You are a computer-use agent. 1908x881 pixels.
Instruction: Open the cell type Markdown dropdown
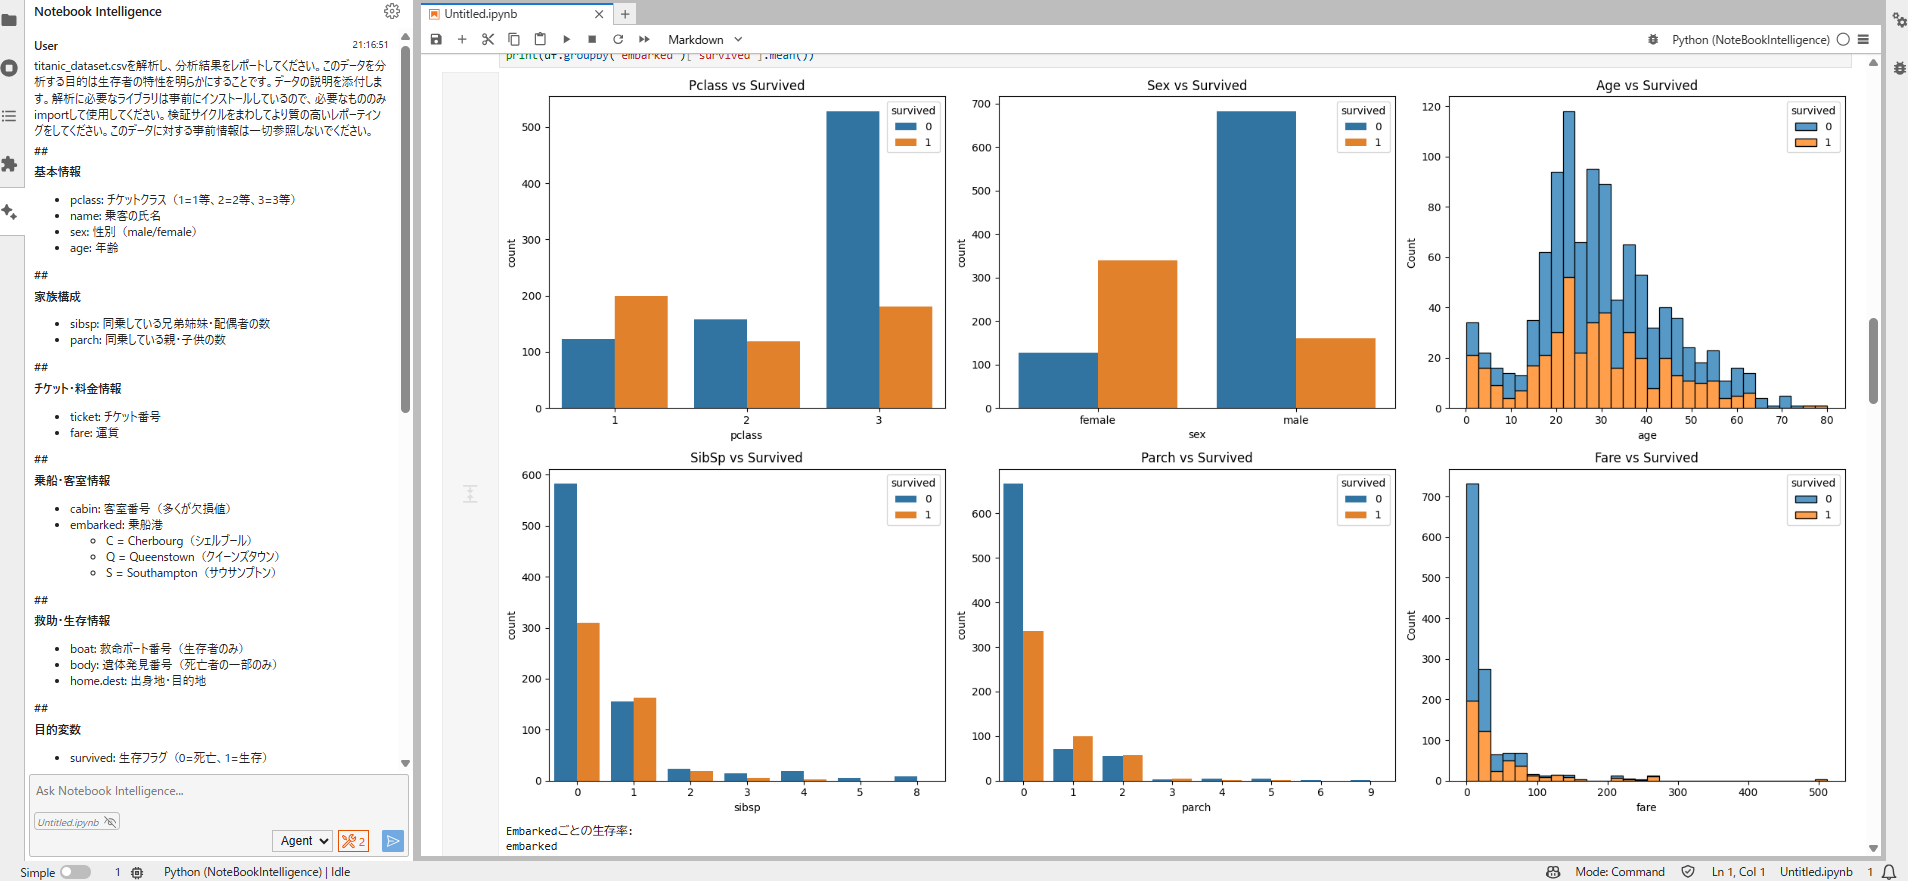(x=705, y=40)
